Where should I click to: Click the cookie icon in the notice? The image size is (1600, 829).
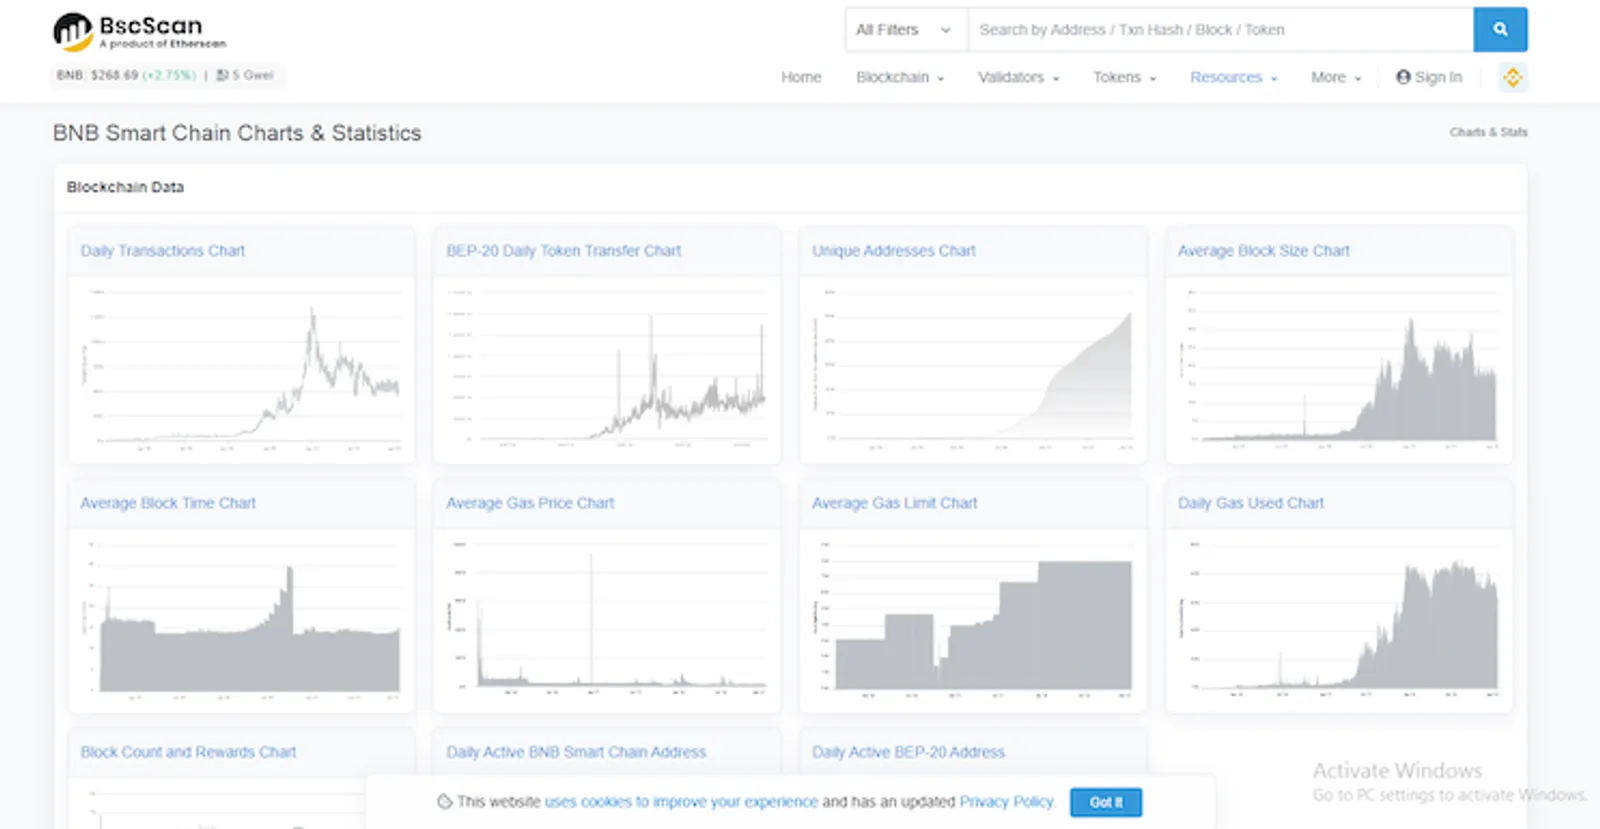445,802
